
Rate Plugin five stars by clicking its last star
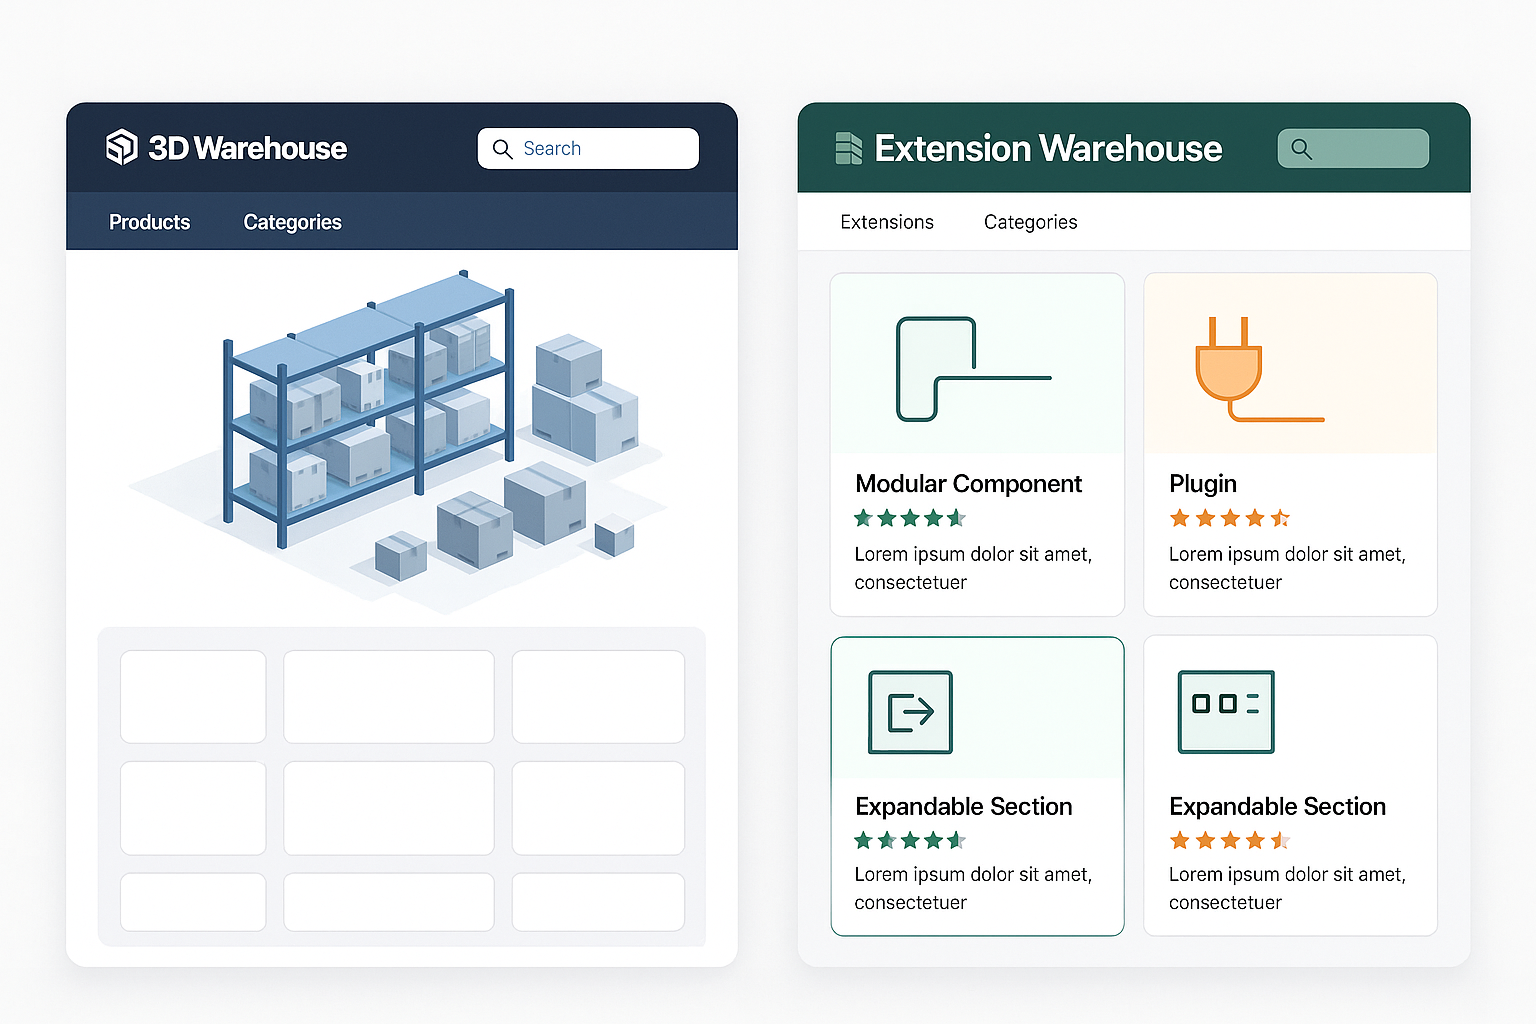[x=1281, y=518]
